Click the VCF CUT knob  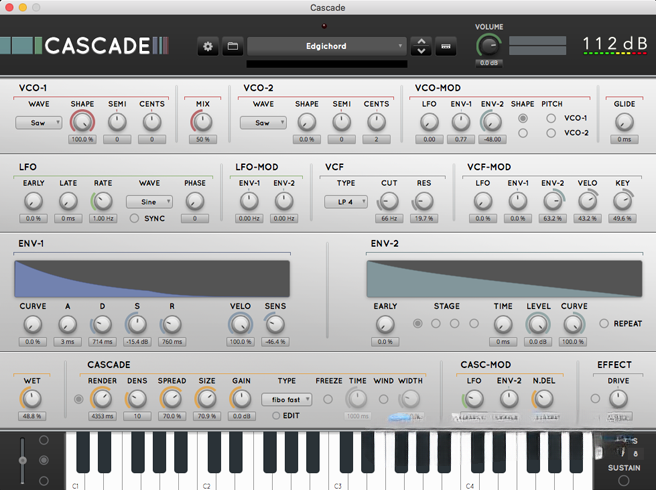389,202
